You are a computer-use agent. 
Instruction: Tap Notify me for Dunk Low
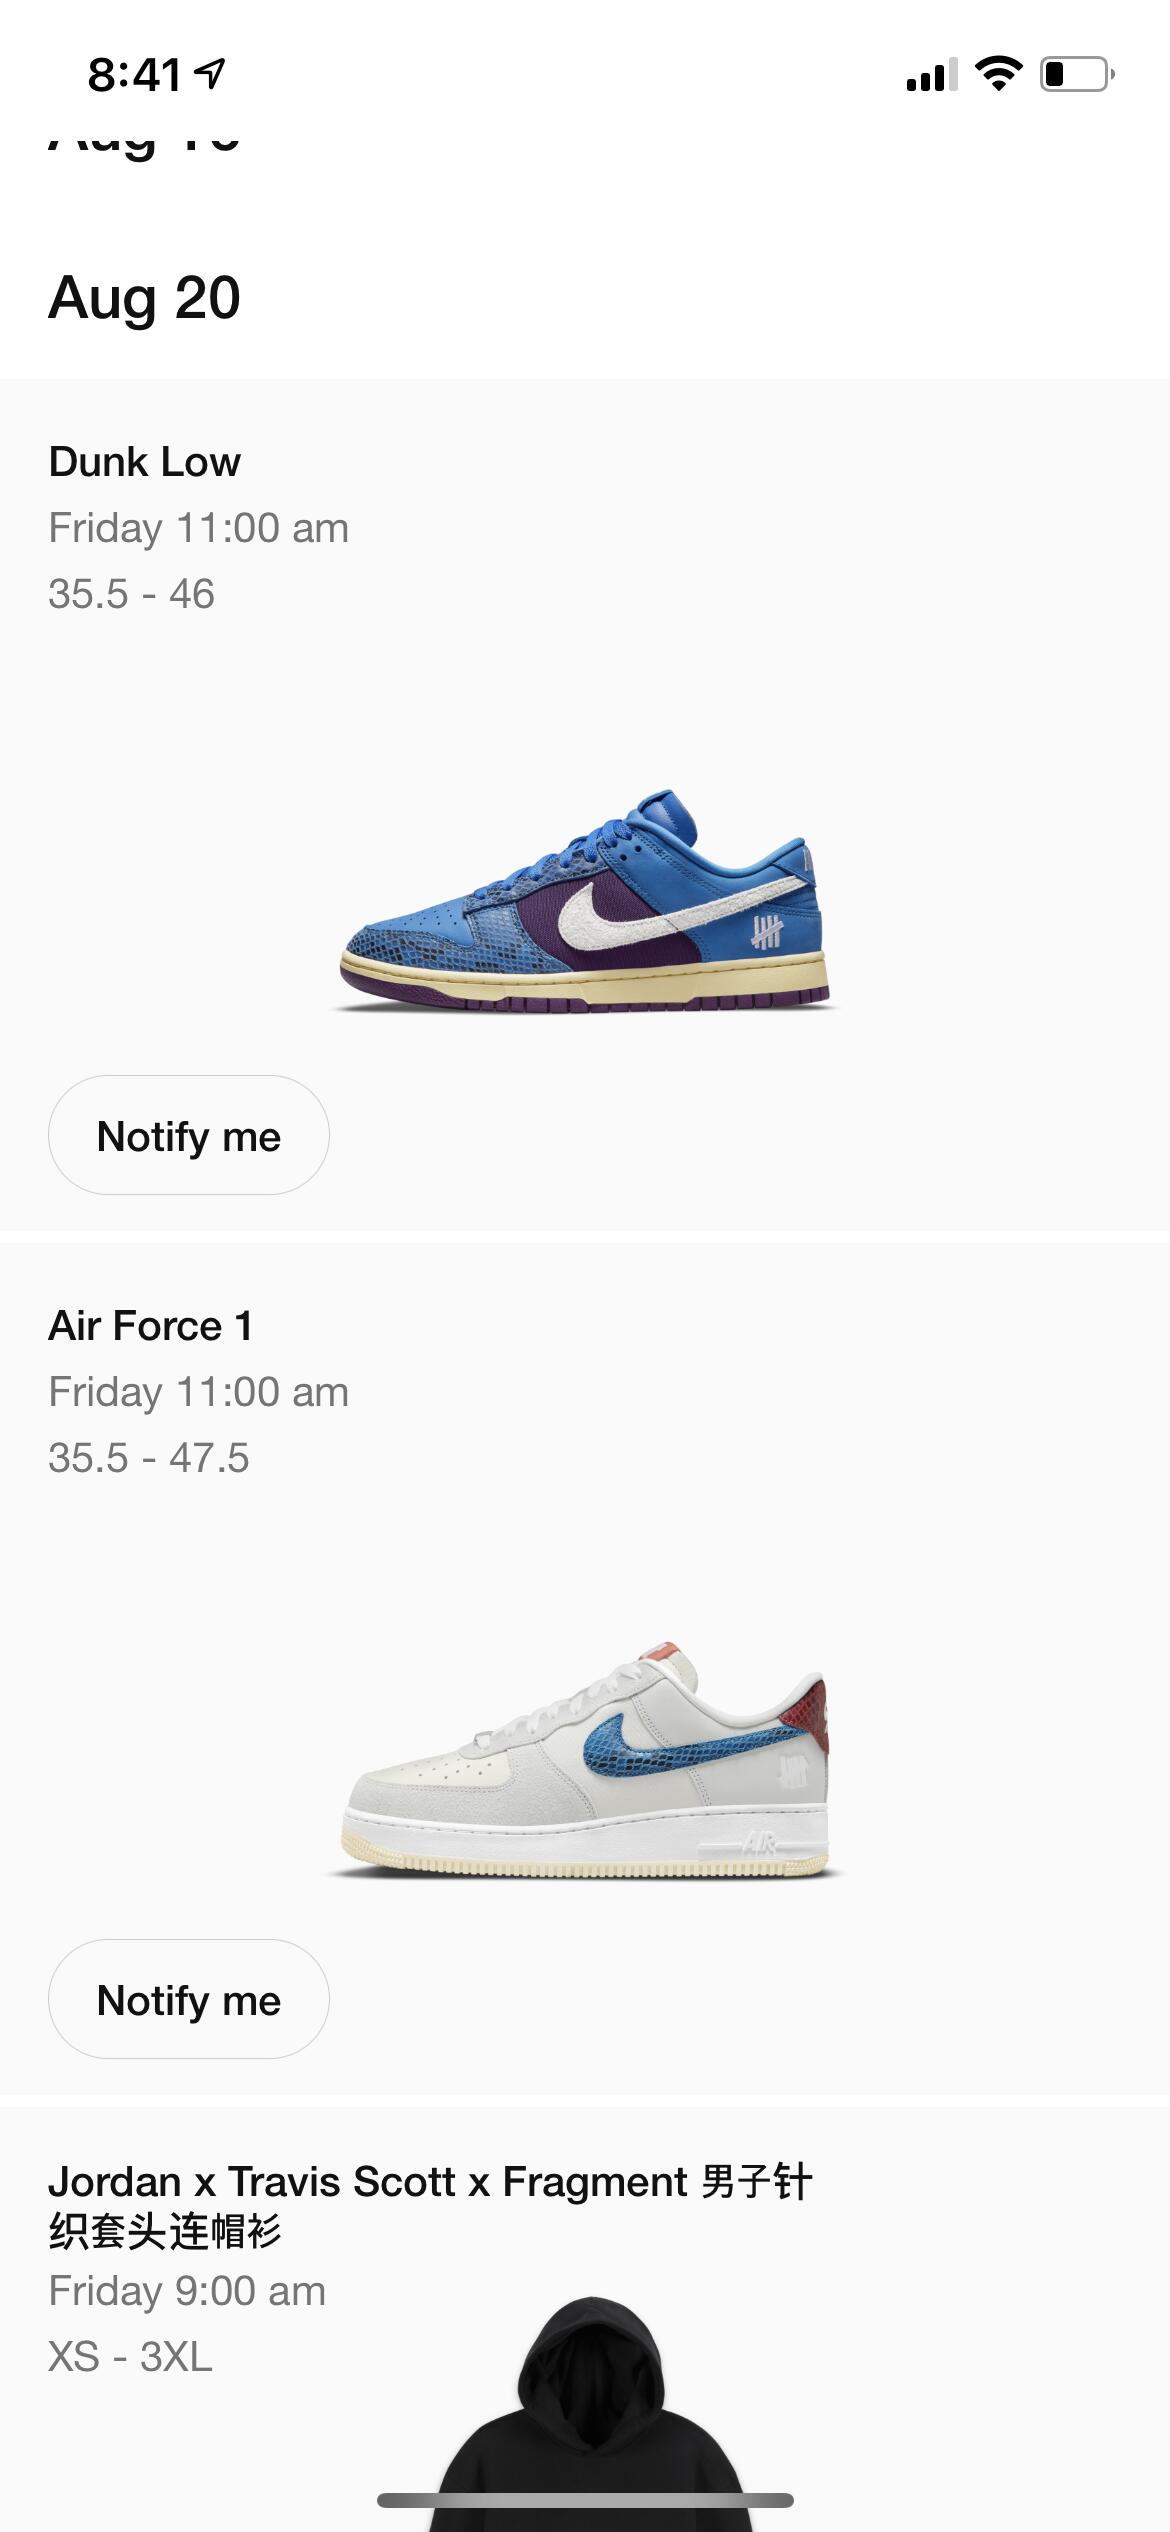pos(189,1135)
